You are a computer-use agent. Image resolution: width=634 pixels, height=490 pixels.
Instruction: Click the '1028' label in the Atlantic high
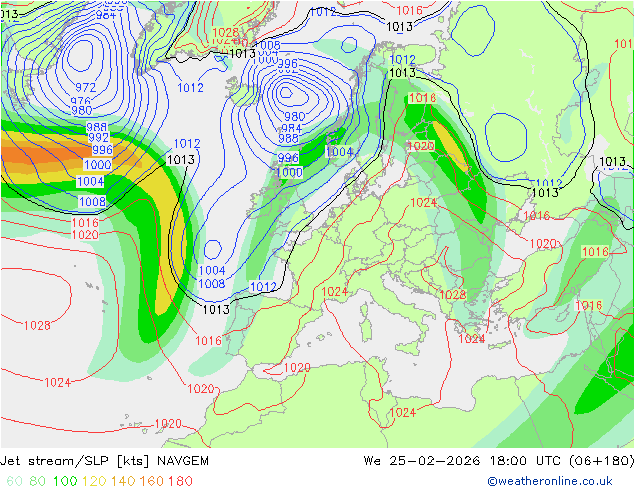click(37, 325)
